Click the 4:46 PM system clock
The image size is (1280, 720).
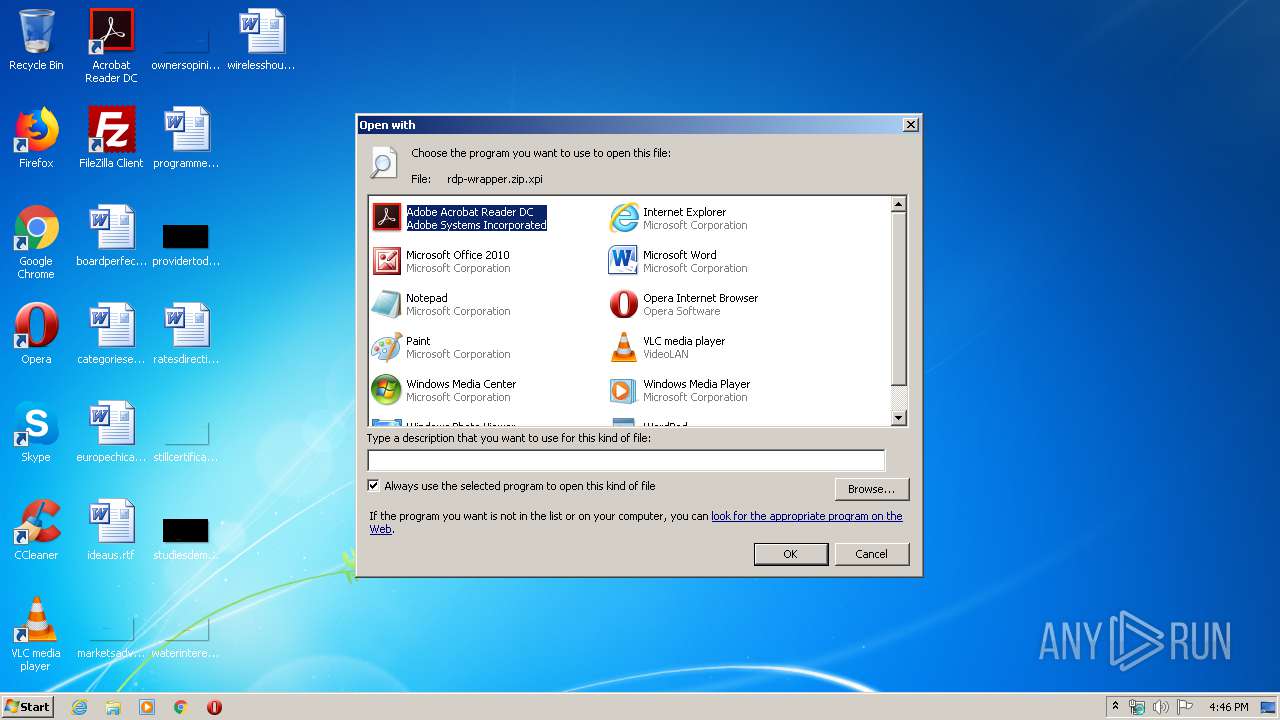[1228, 707]
